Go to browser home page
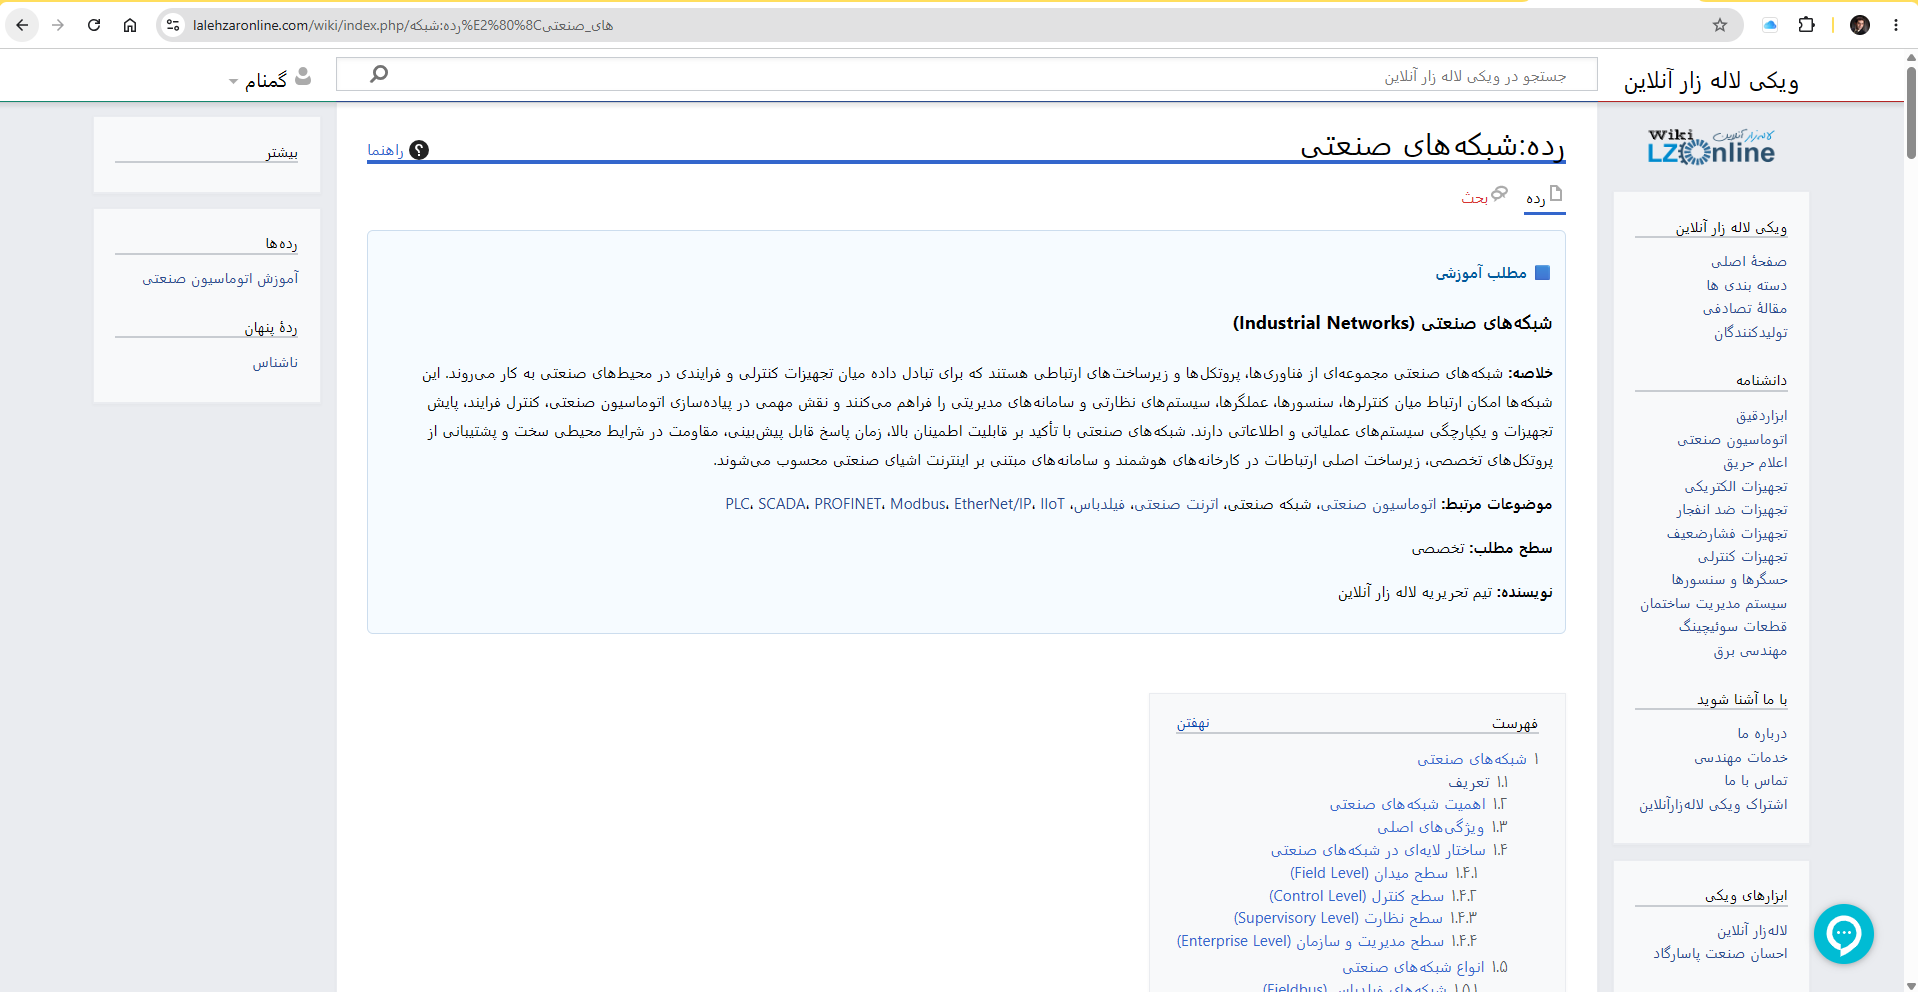This screenshot has height=992, width=1918. [130, 25]
